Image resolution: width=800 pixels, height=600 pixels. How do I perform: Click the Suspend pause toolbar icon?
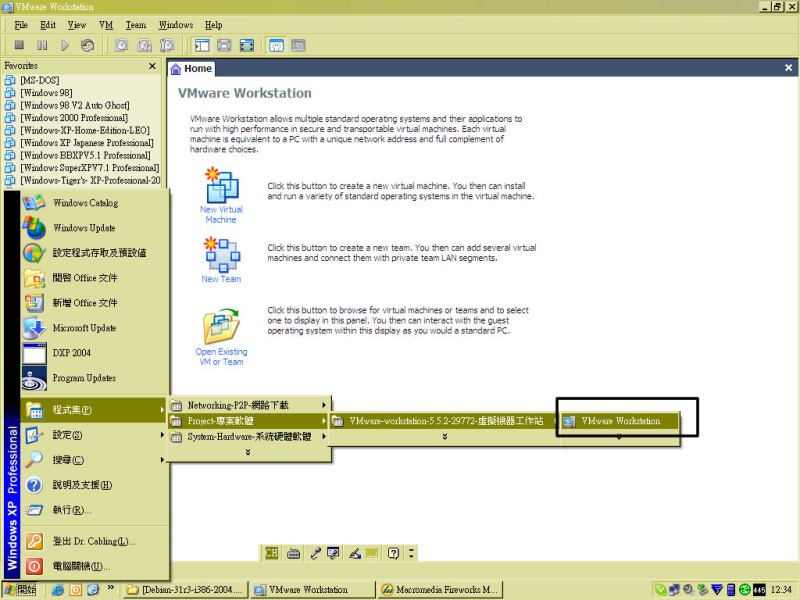(x=42, y=45)
